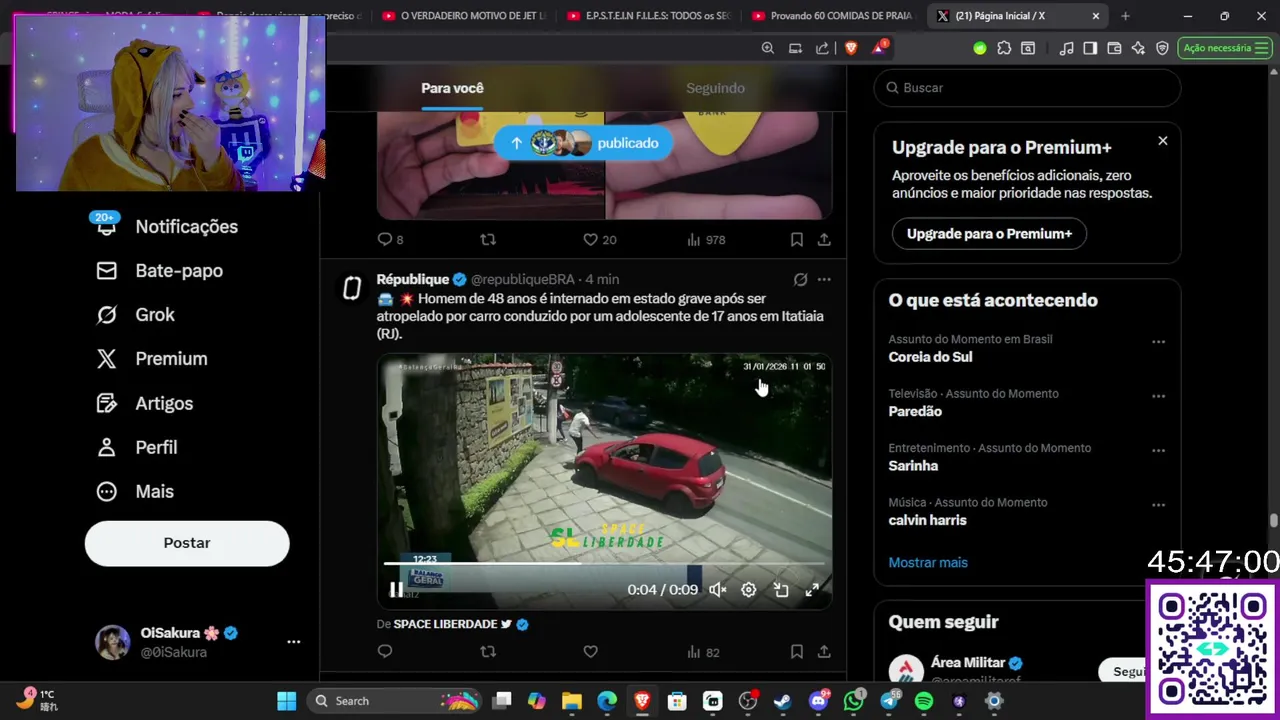The width and height of the screenshot is (1280, 720).
Task: Open the Mais menu
Action: coord(134,492)
